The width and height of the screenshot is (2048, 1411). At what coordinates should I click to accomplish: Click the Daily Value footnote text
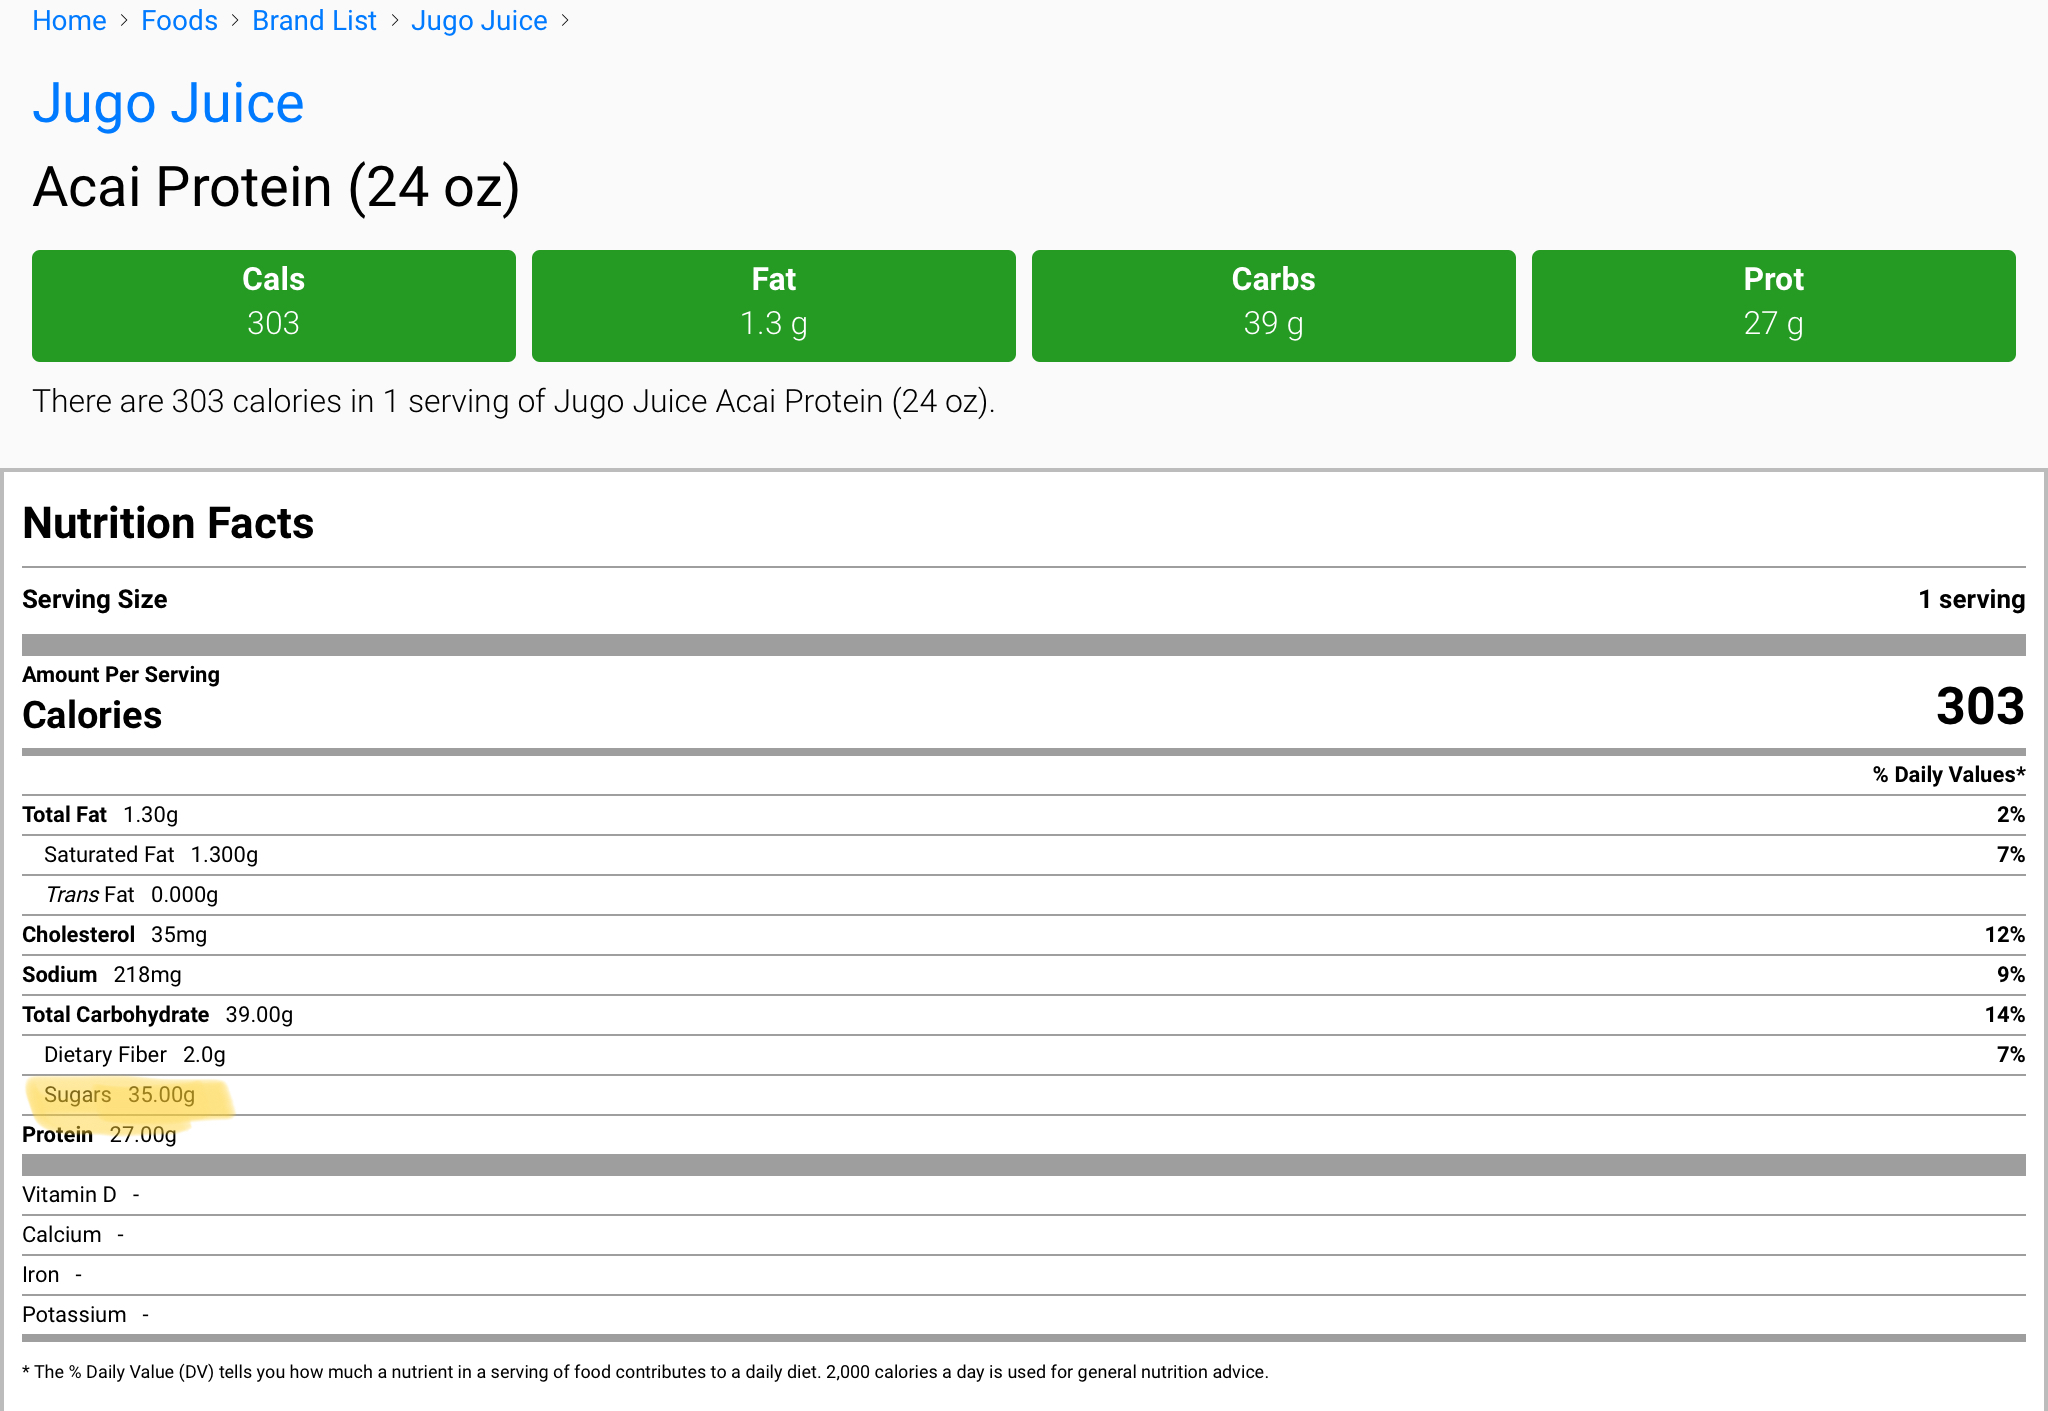coord(645,1372)
